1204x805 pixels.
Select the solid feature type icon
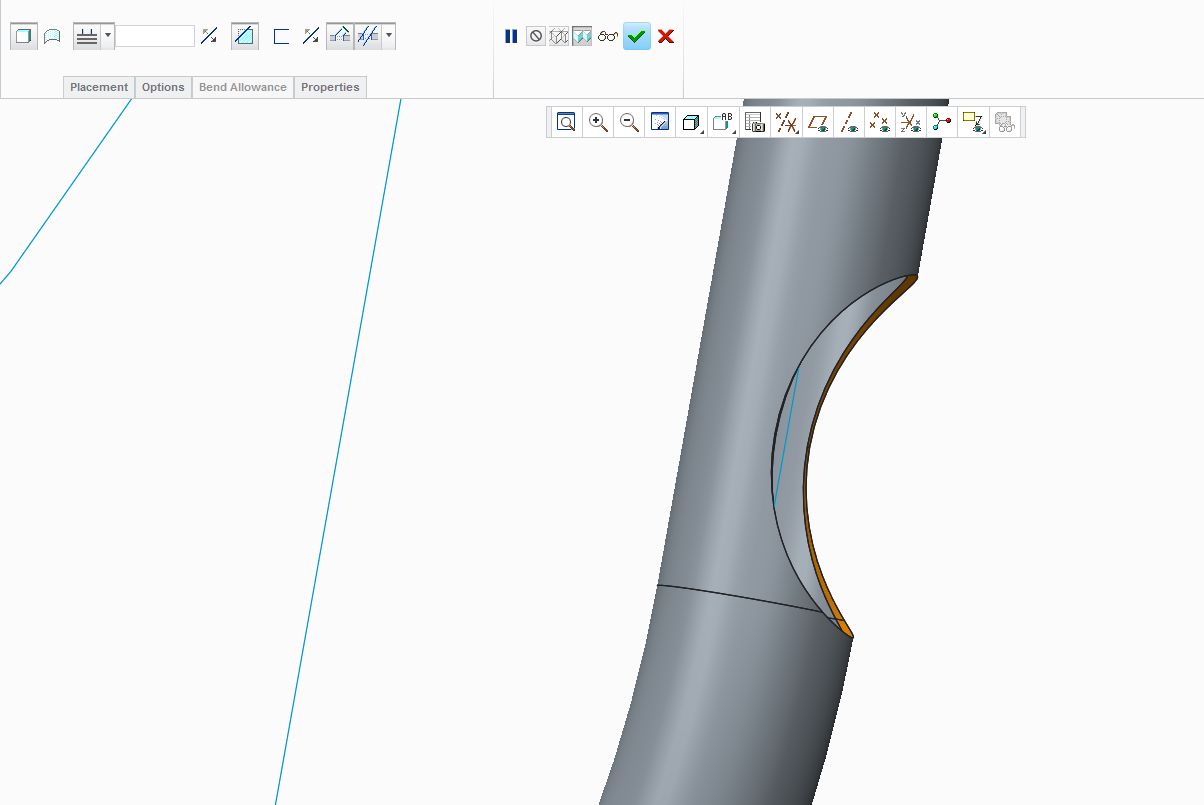(x=24, y=37)
